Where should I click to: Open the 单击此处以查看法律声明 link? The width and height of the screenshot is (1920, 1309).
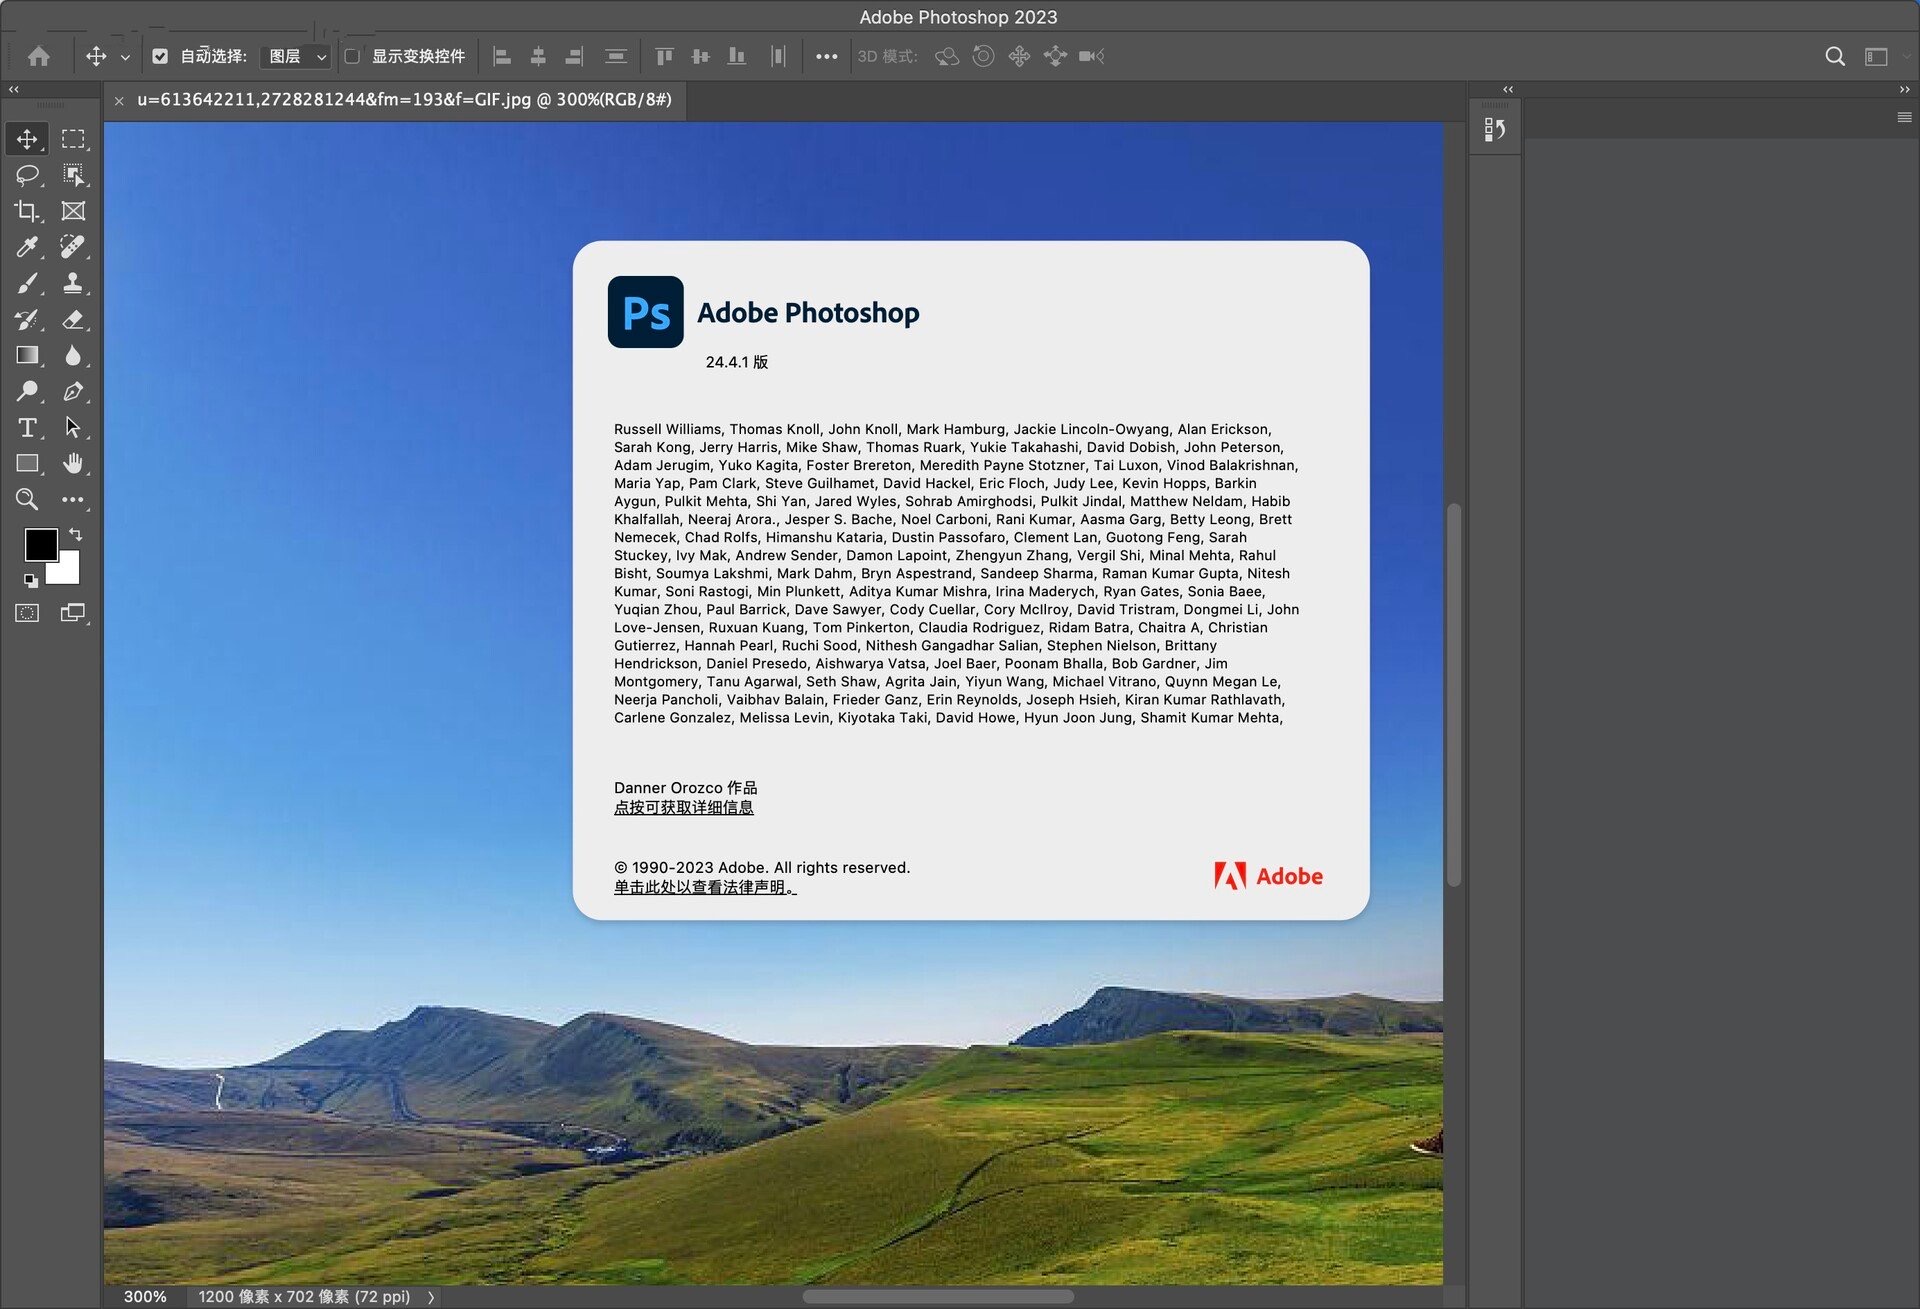coord(704,888)
